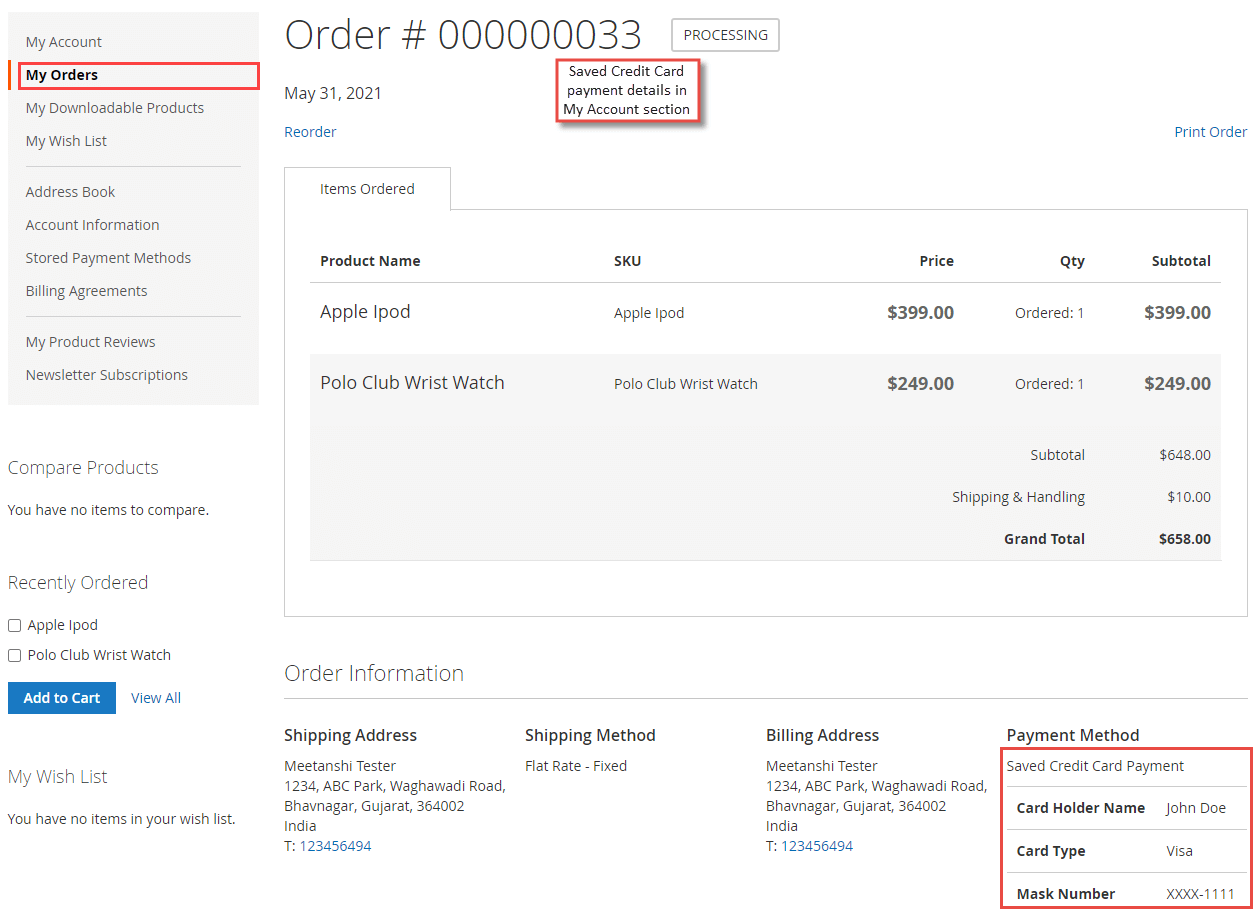The image size is (1258, 917).
Task: Open My Account in sidebar
Action: coord(64,42)
